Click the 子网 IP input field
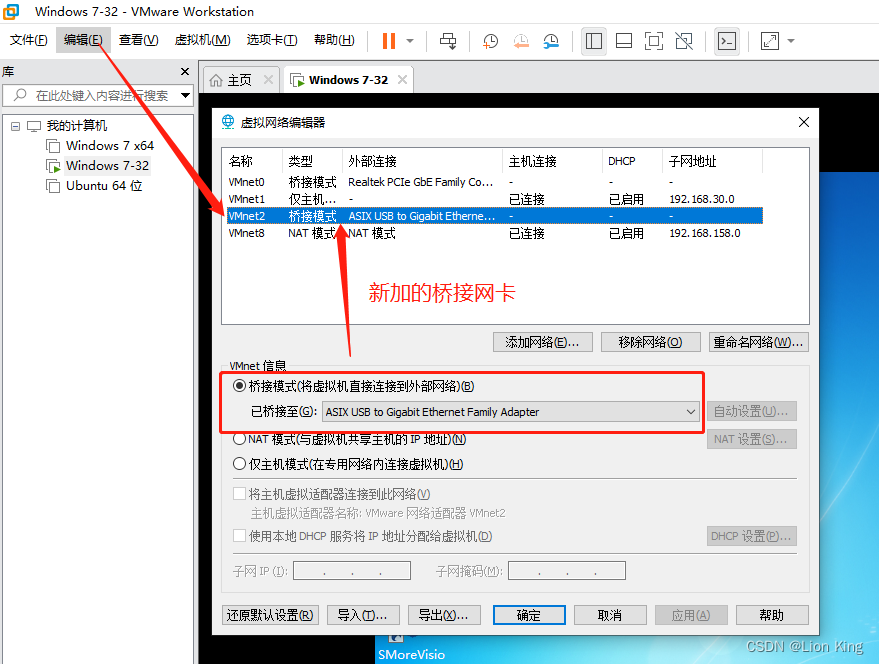Viewport: 879px width, 664px height. tap(351, 571)
